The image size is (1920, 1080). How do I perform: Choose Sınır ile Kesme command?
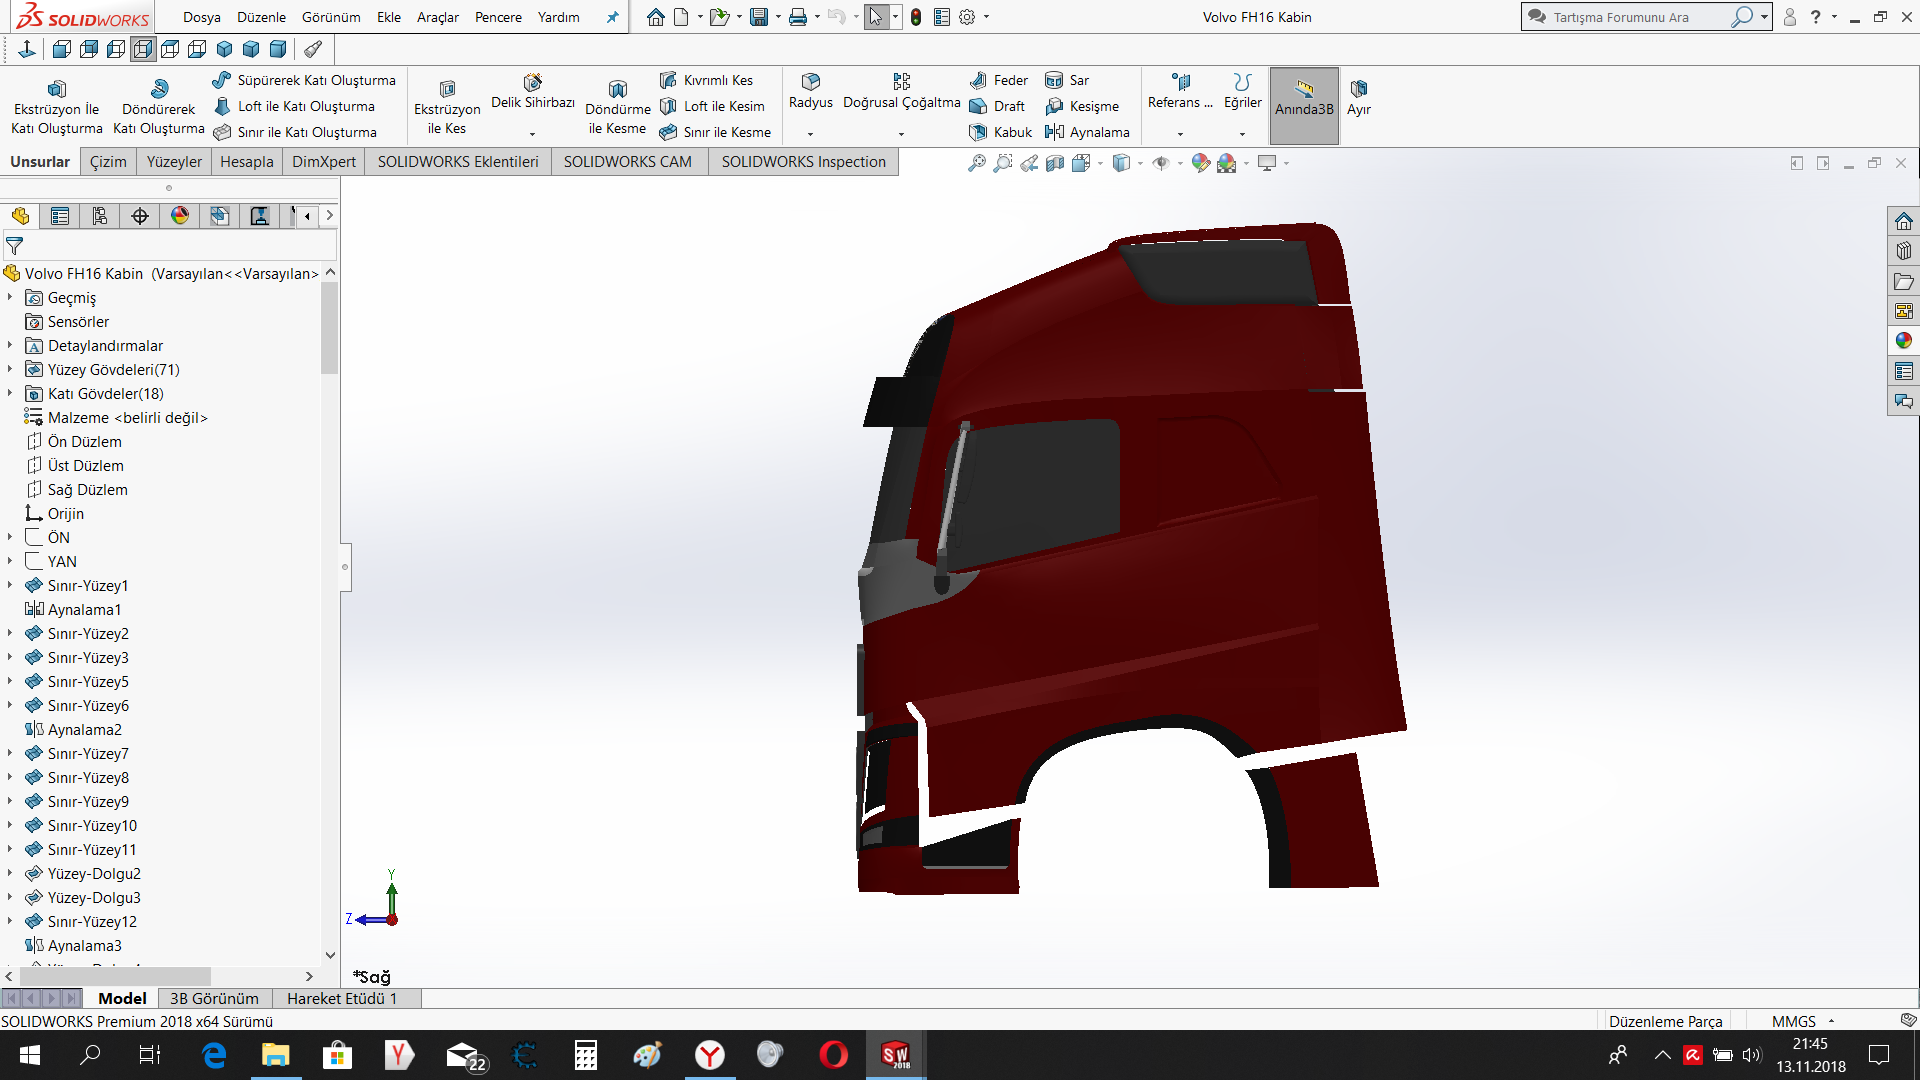pos(715,132)
